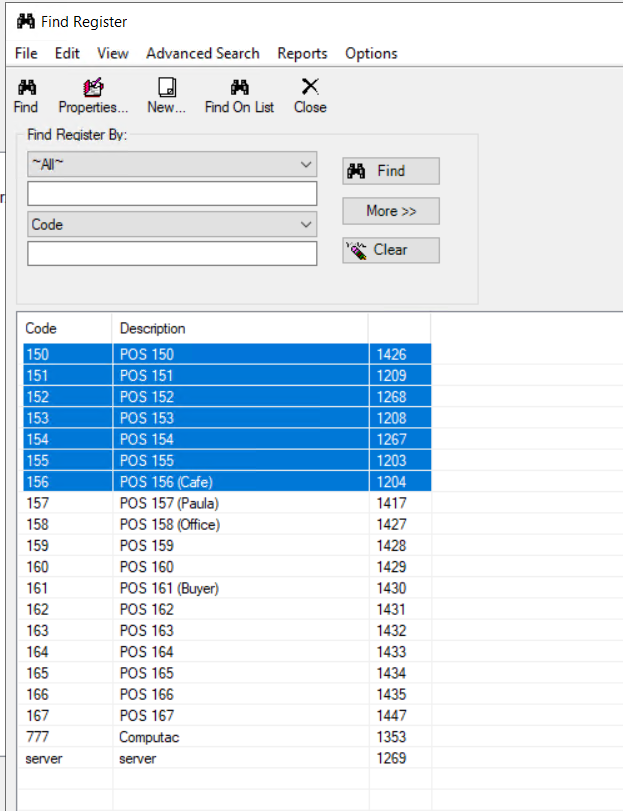Click code 777 cell
This screenshot has width=623, height=811.
coord(37,737)
